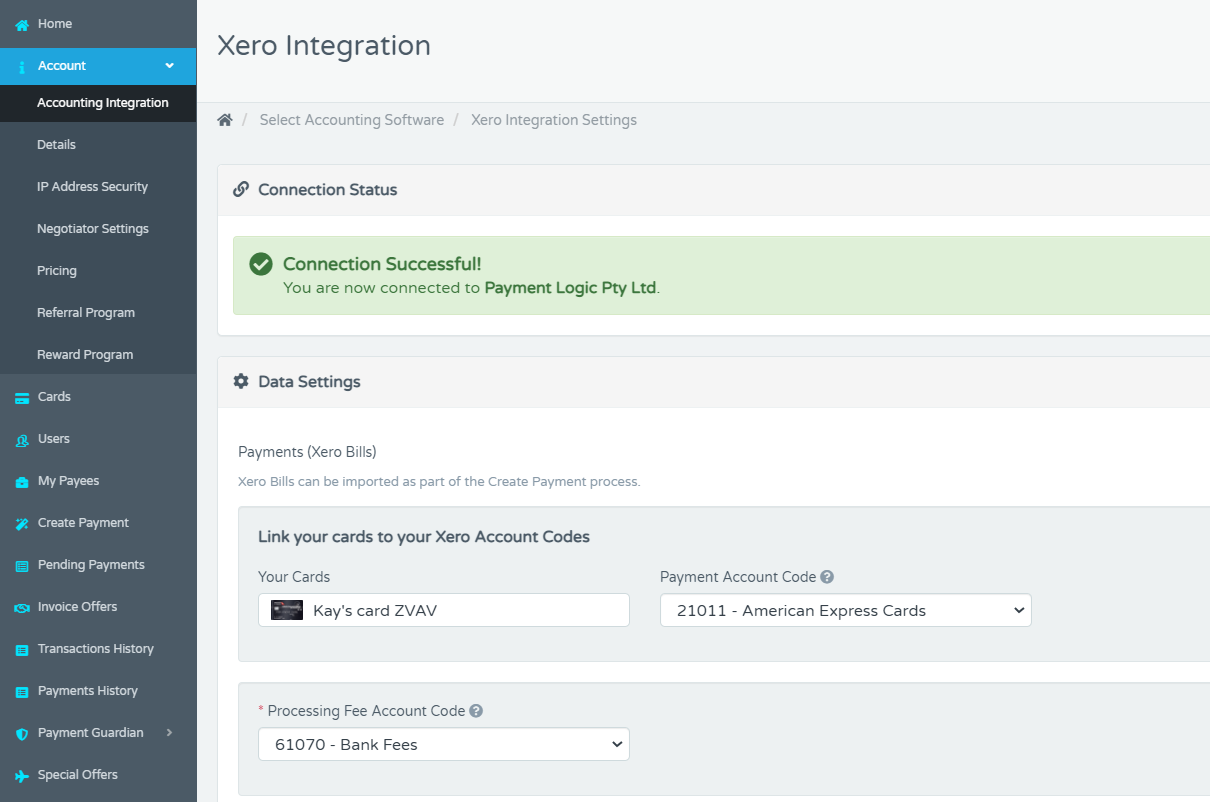Click the Xero Bills can be imported note
The image size is (1210, 802).
pos(439,482)
